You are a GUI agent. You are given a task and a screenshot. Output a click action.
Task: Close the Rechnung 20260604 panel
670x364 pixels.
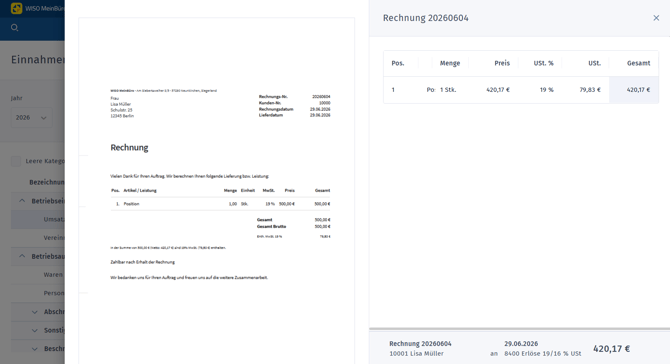click(656, 18)
